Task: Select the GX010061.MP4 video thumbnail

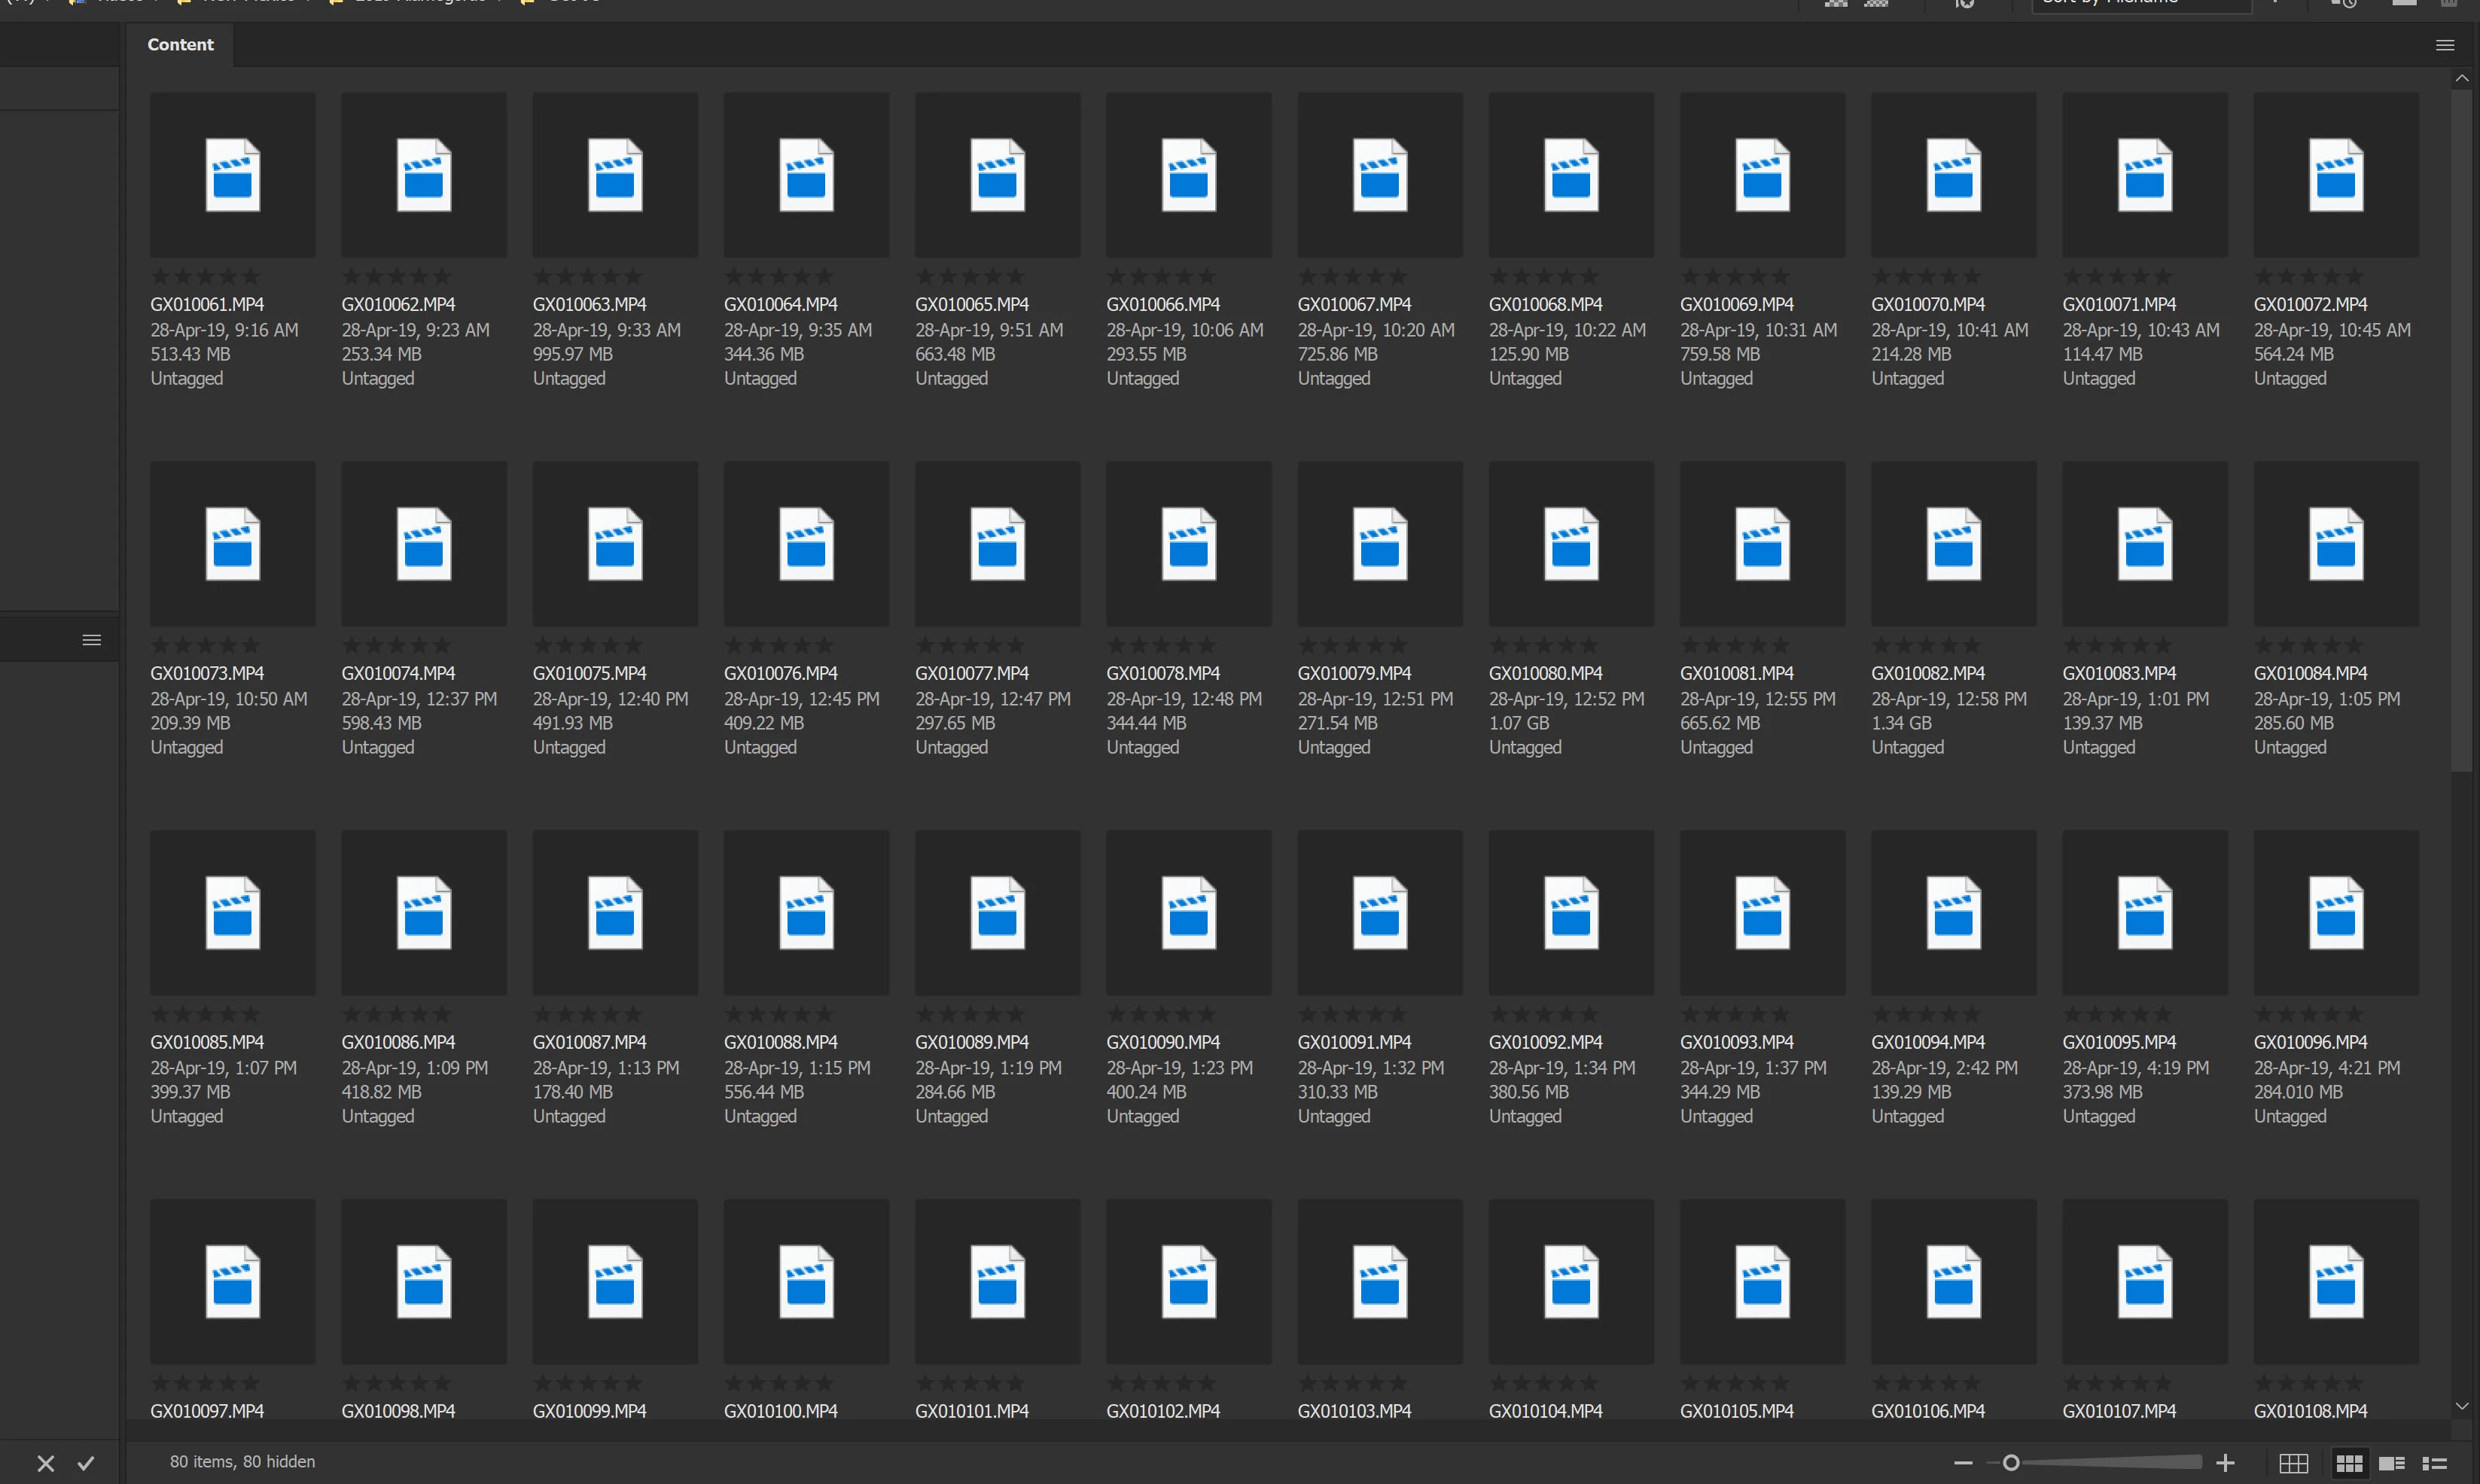Action: coord(232,175)
